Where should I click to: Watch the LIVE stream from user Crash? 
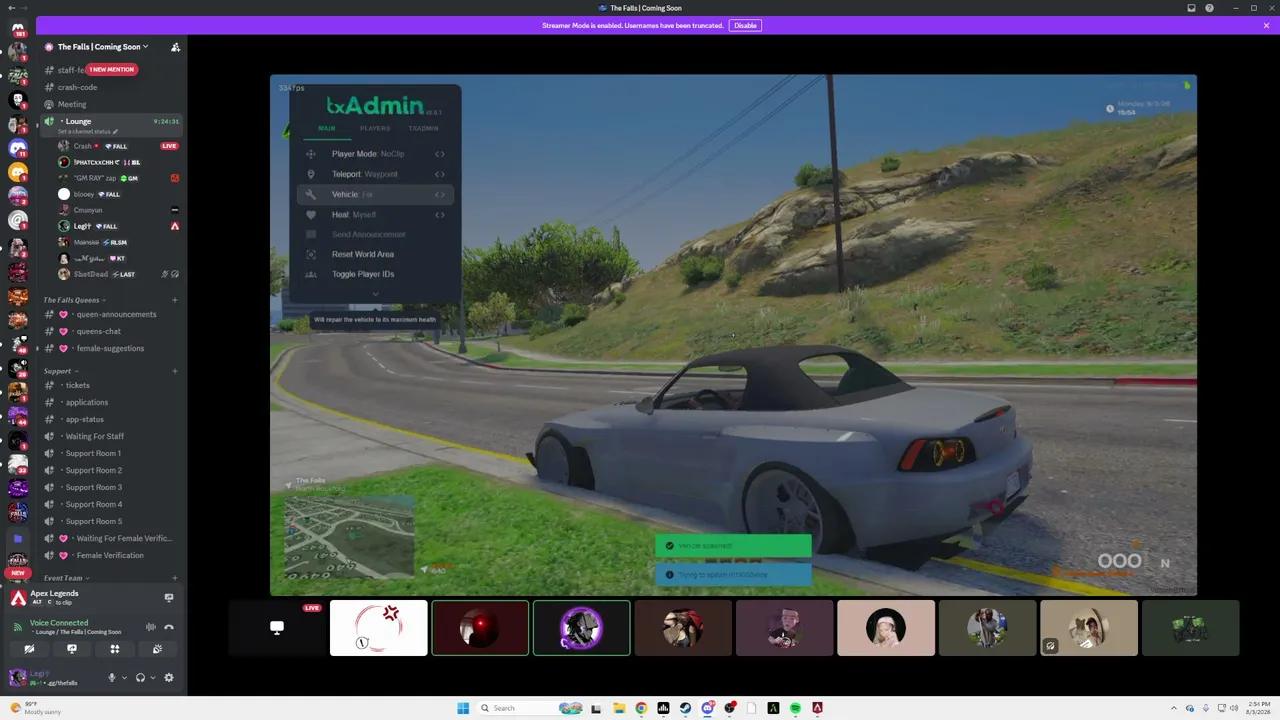pyautogui.click(x=169, y=146)
